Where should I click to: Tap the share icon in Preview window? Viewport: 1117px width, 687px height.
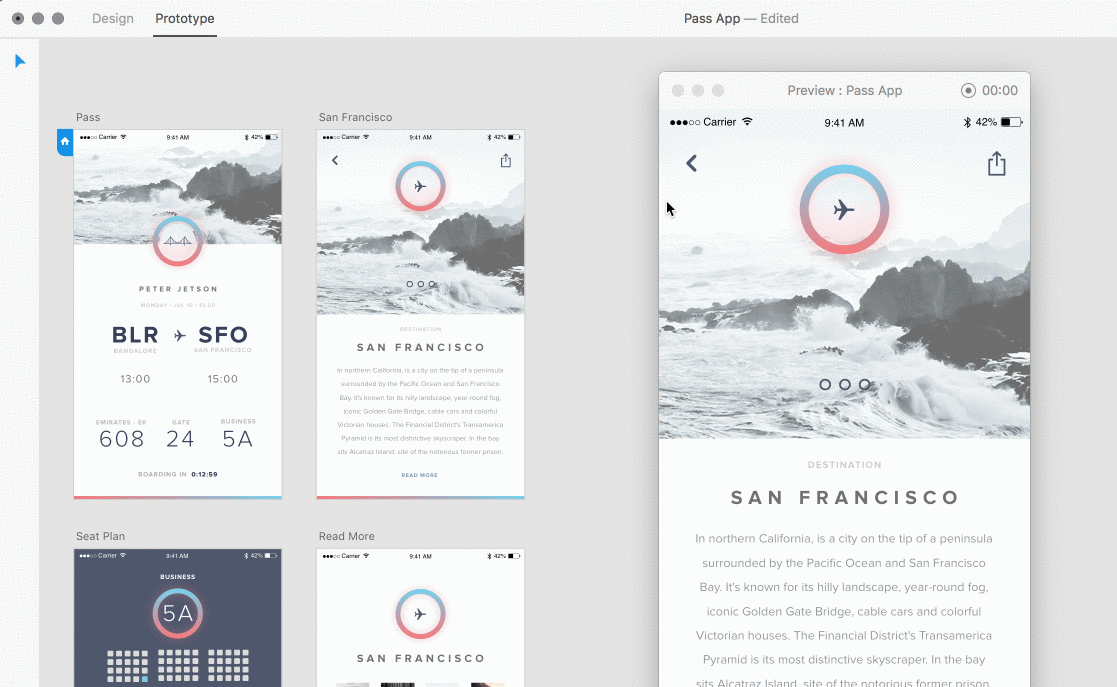[997, 163]
